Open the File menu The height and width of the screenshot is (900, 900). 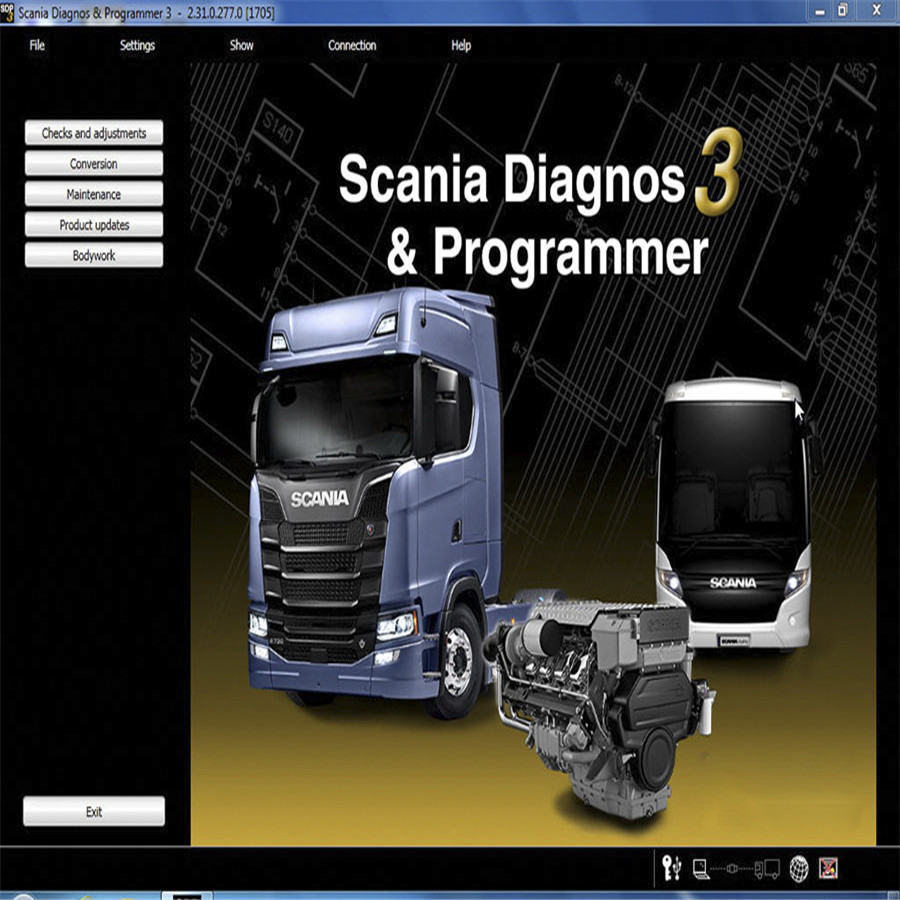37,45
